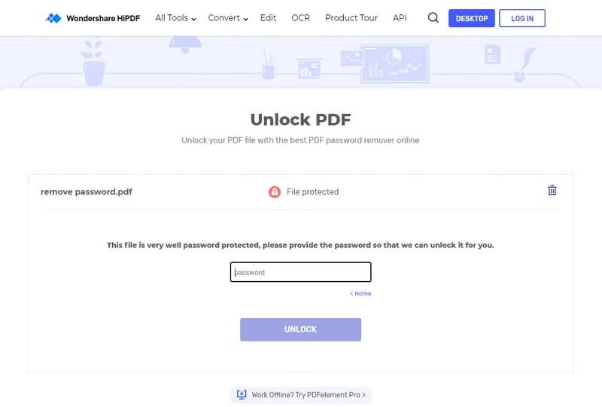Image resolution: width=602 pixels, height=407 pixels.
Task: Focus the password input field
Action: 301,272
